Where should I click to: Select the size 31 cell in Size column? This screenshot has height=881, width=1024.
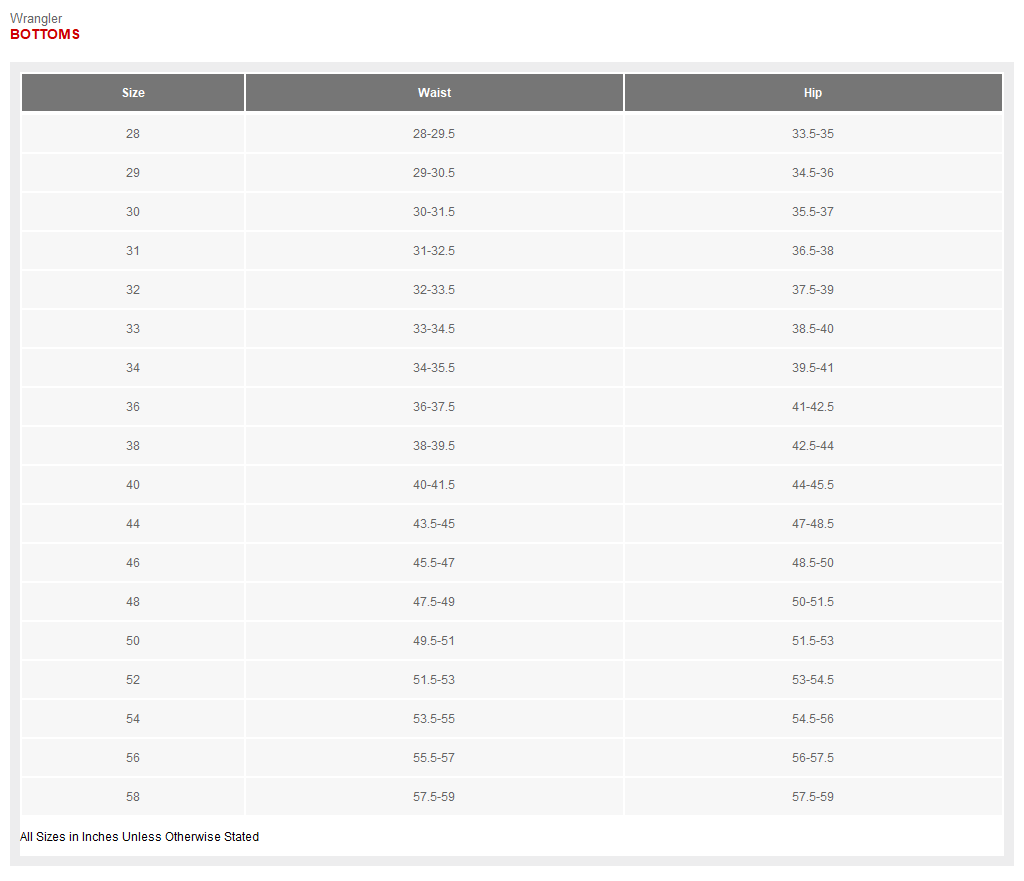[x=133, y=251]
